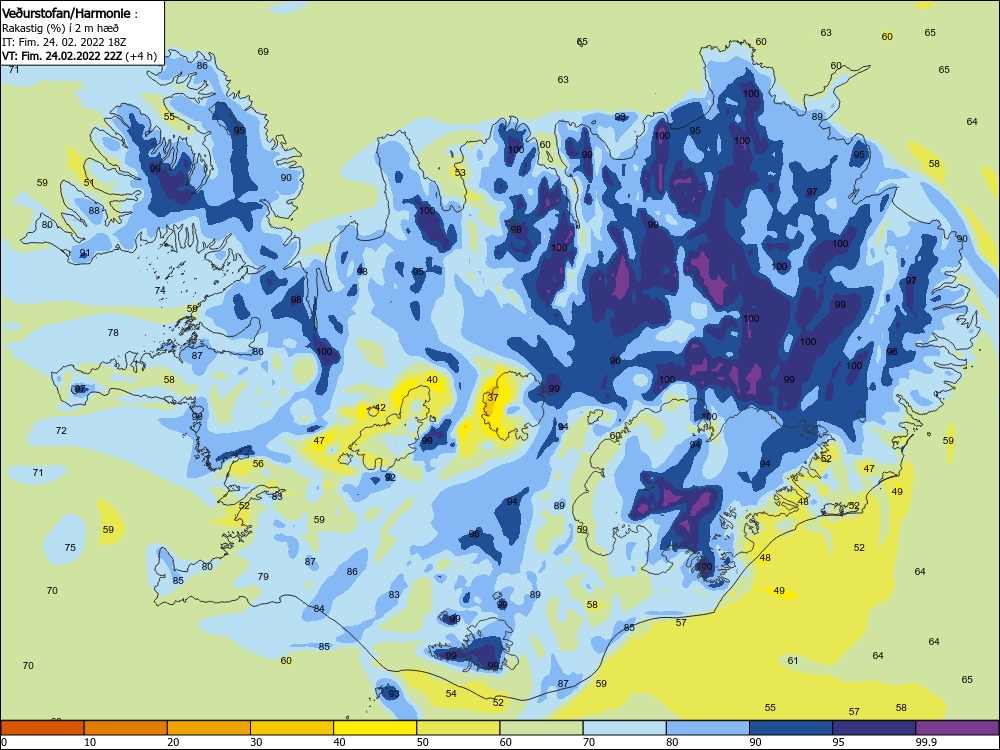Select the dark blue 90–95 legend swatch
1000x750 pixels.
click(x=791, y=728)
